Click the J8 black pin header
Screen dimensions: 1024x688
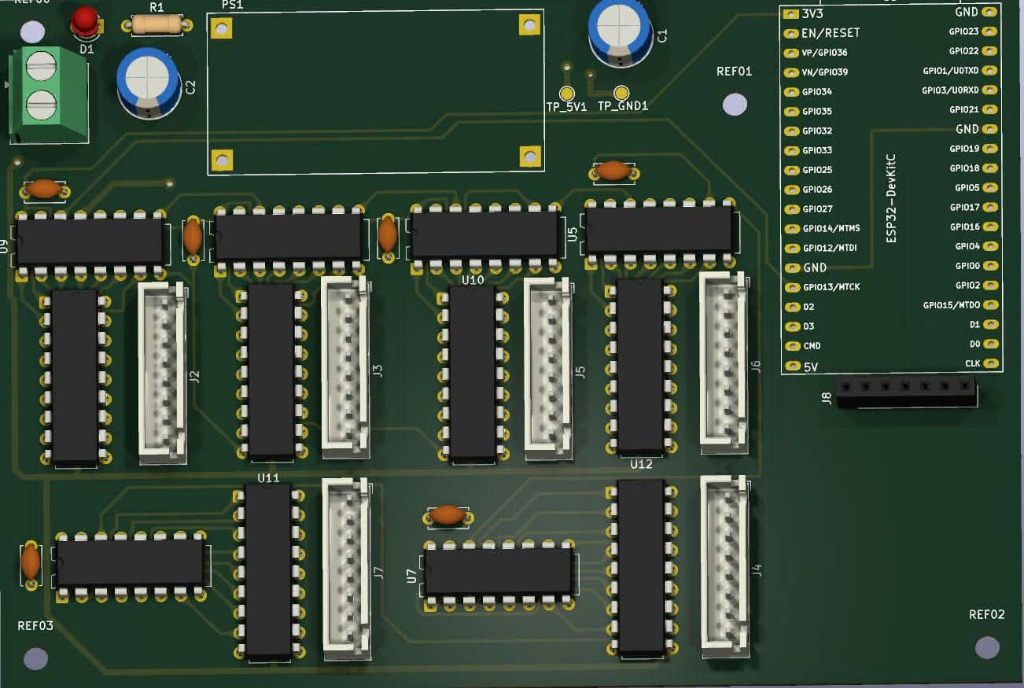coord(906,394)
